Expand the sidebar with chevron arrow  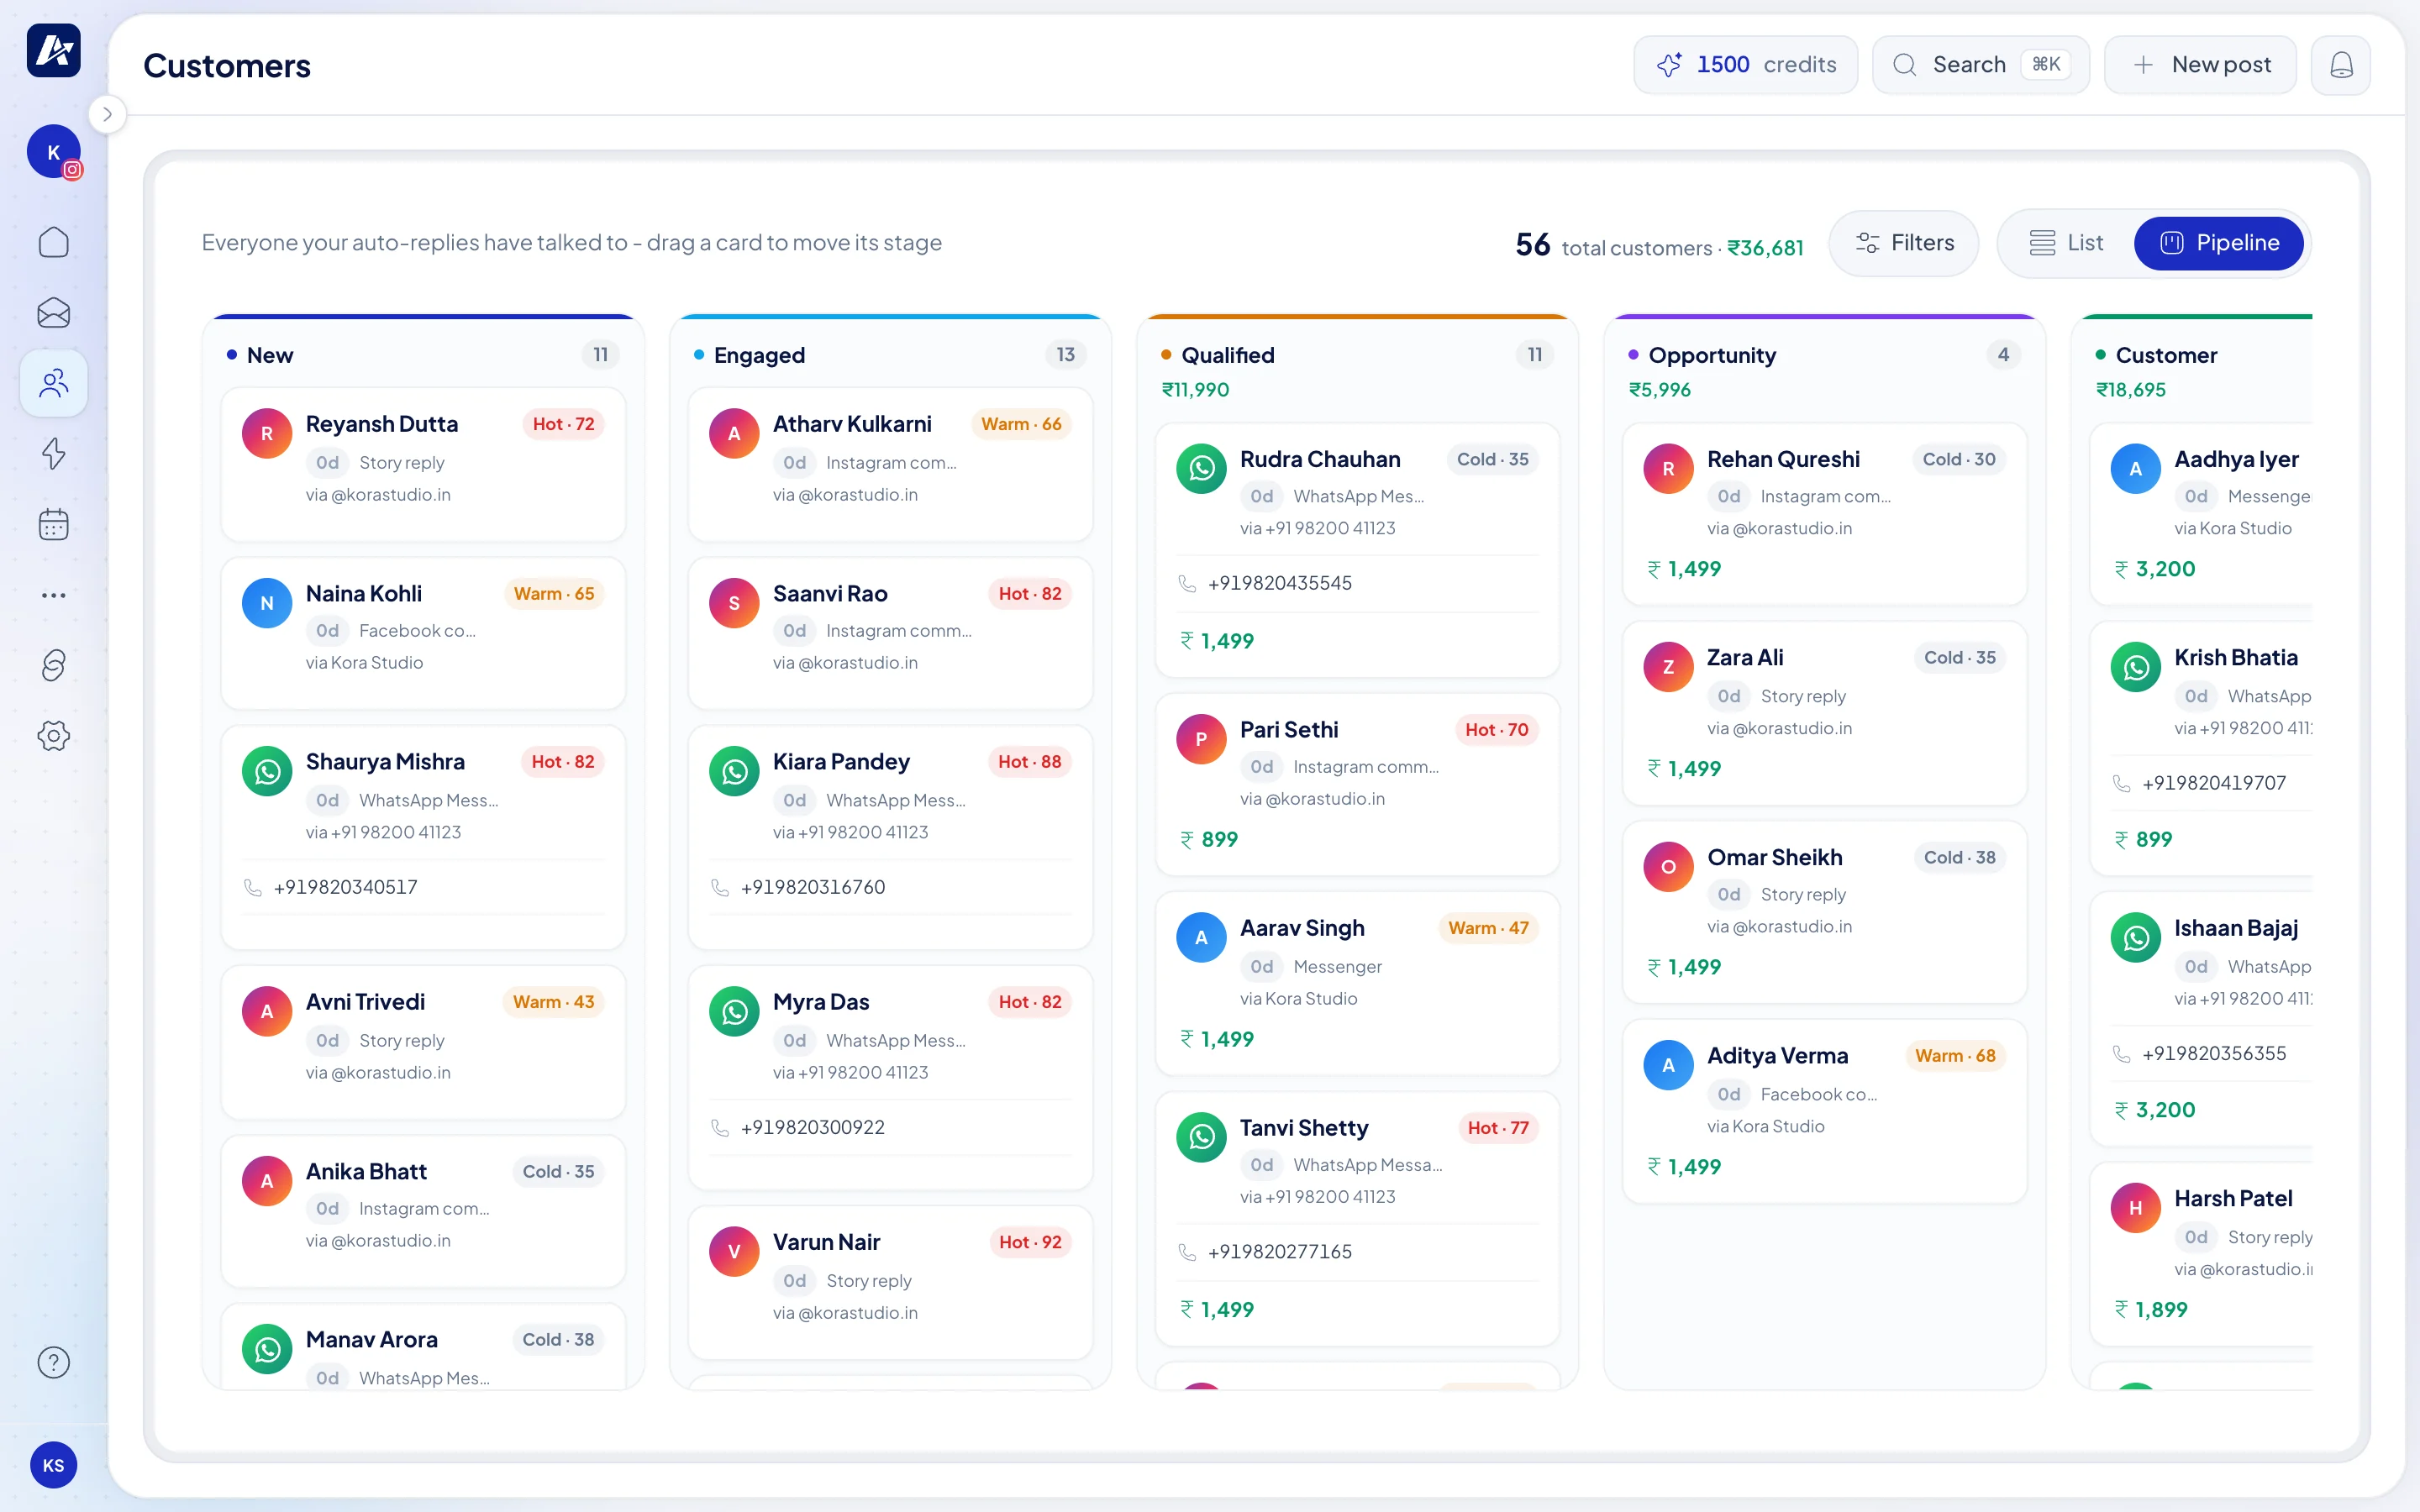pos(107,114)
